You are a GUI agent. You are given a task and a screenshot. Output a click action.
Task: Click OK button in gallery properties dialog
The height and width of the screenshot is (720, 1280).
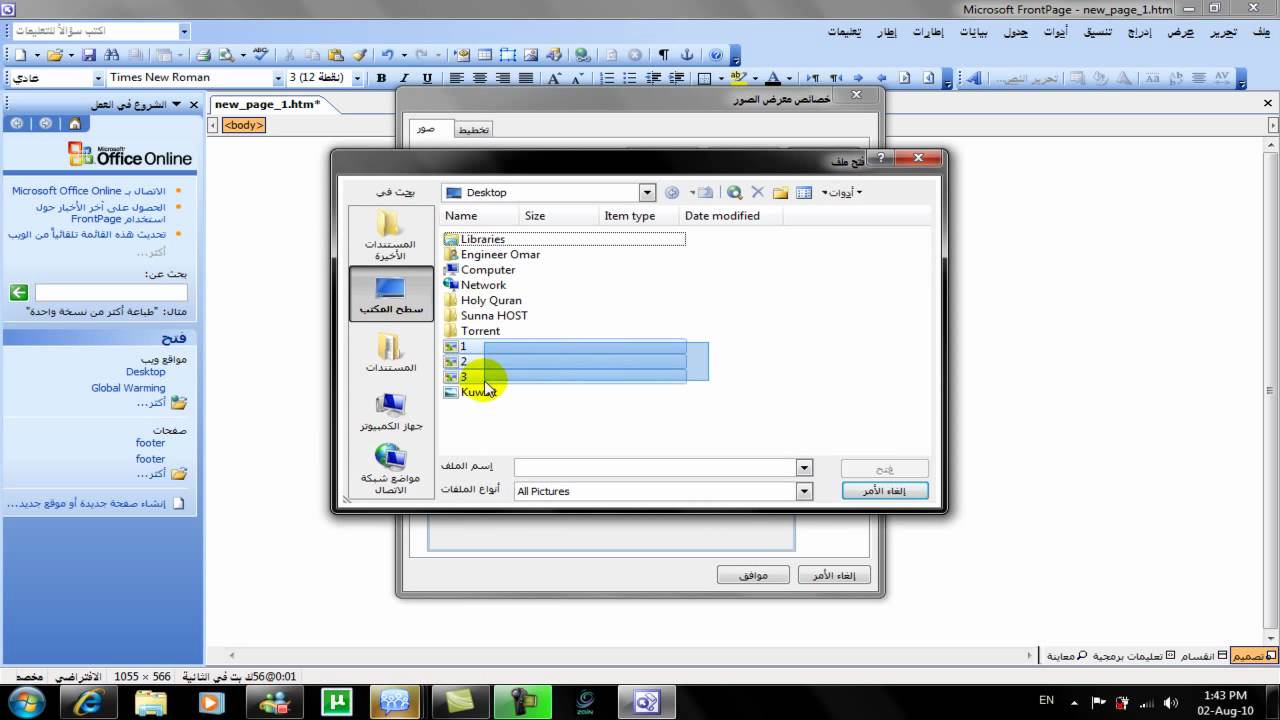coord(753,575)
